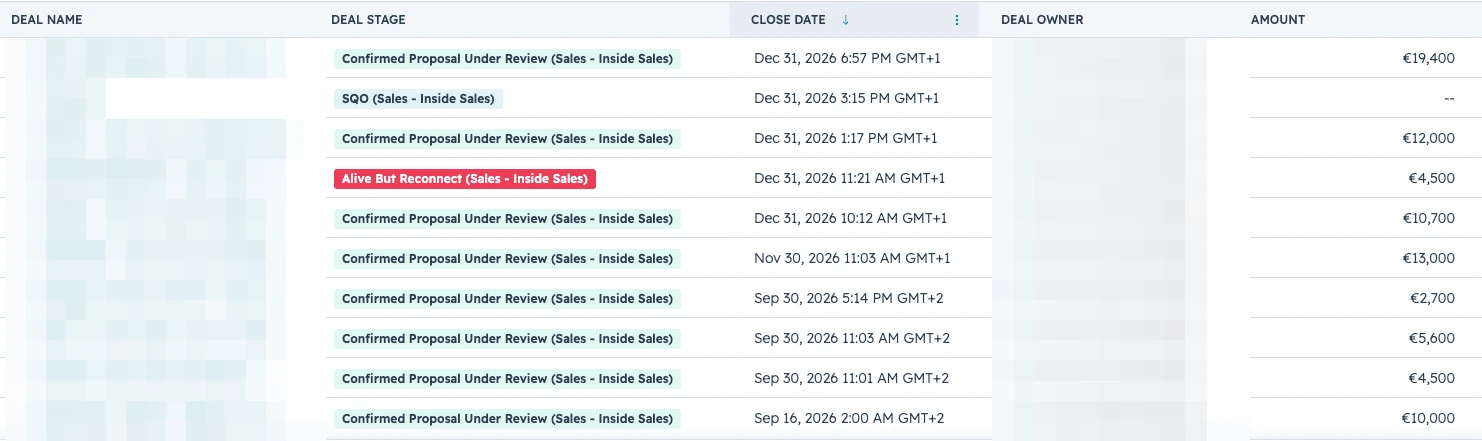Click the Deal Stage column header

pos(368,20)
